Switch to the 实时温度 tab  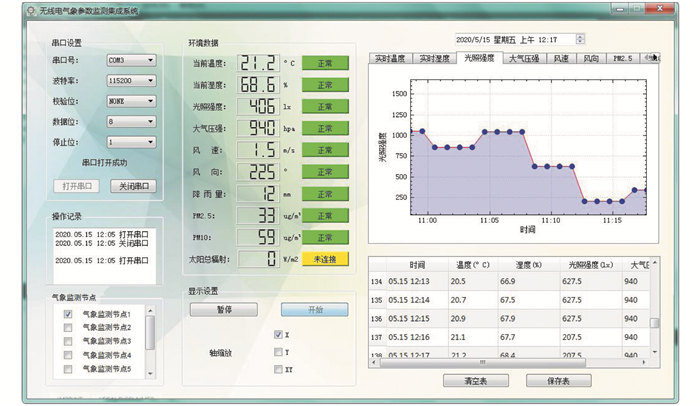[x=390, y=59]
